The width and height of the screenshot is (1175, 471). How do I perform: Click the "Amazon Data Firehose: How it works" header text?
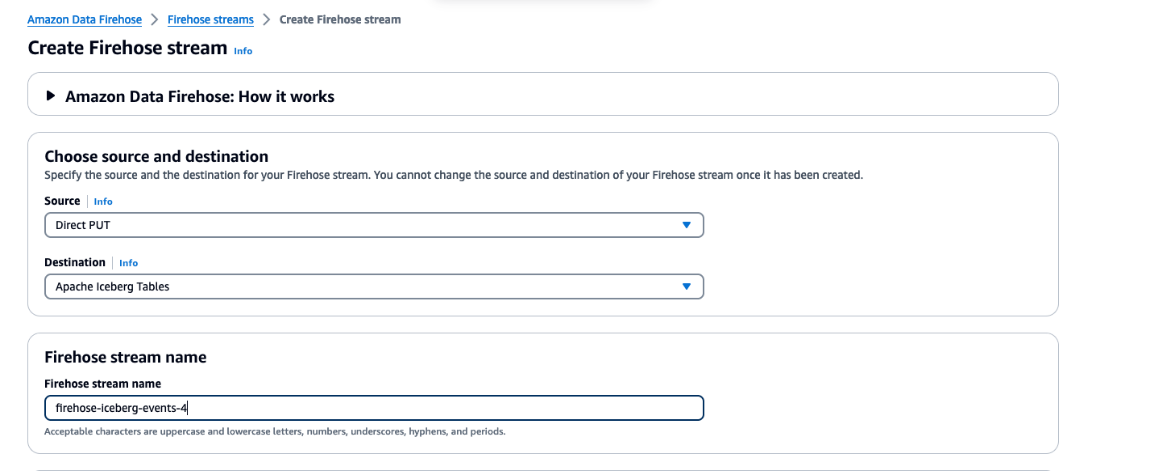[x=199, y=97]
